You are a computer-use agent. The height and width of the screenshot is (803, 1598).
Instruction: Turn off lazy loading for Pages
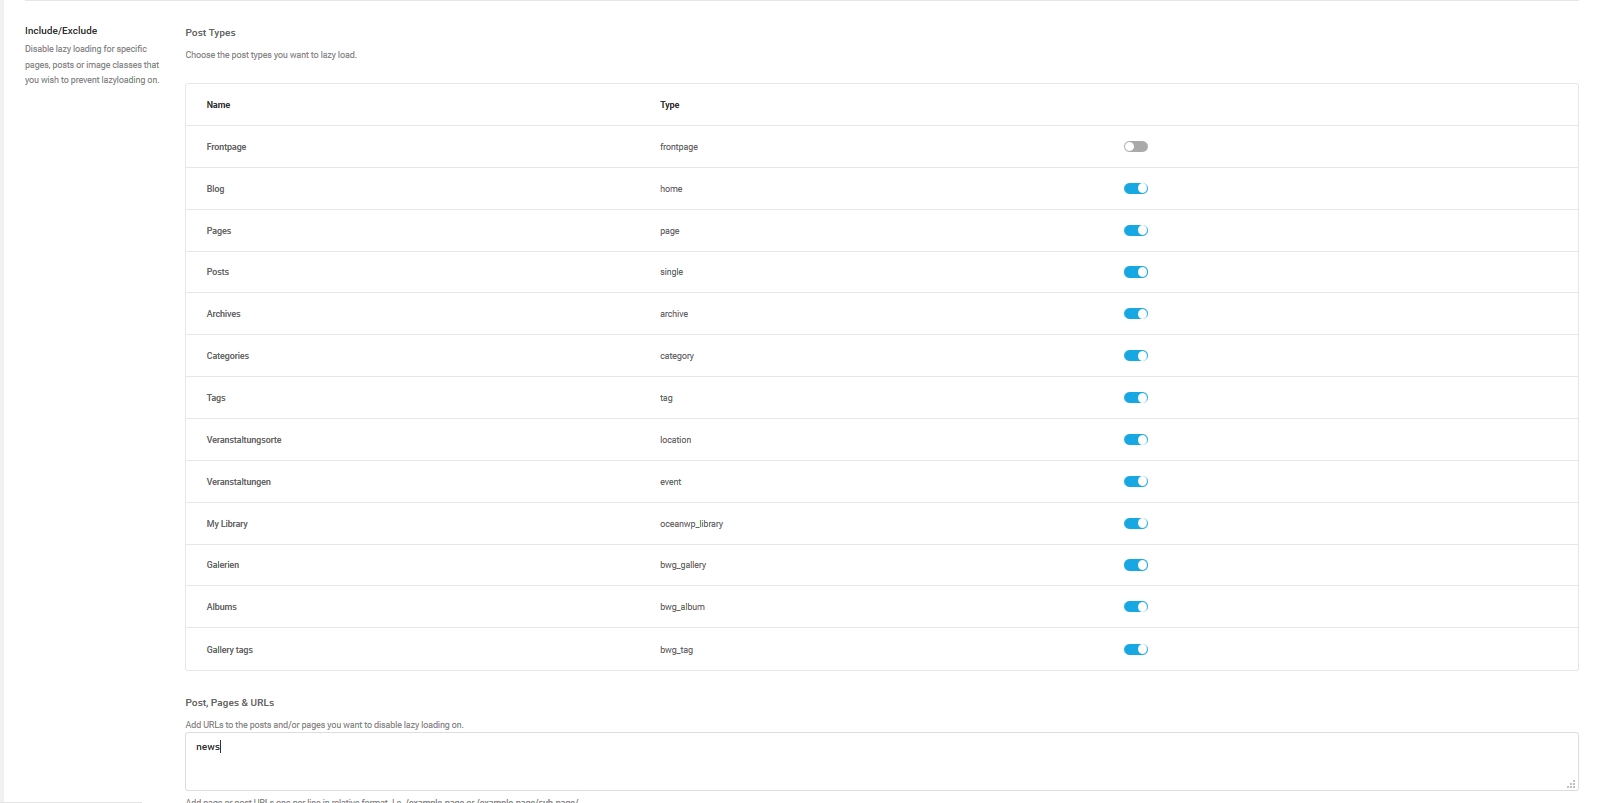coord(1135,231)
